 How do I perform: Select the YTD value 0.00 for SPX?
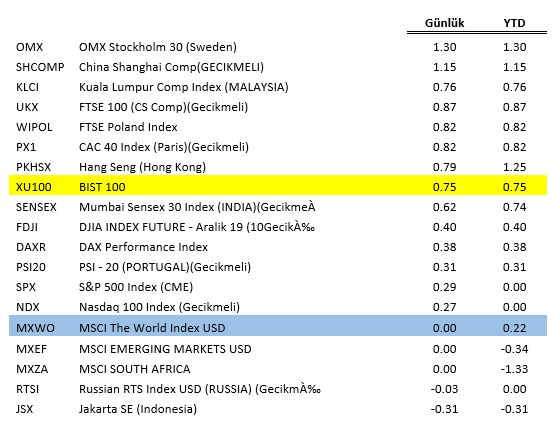coord(514,287)
